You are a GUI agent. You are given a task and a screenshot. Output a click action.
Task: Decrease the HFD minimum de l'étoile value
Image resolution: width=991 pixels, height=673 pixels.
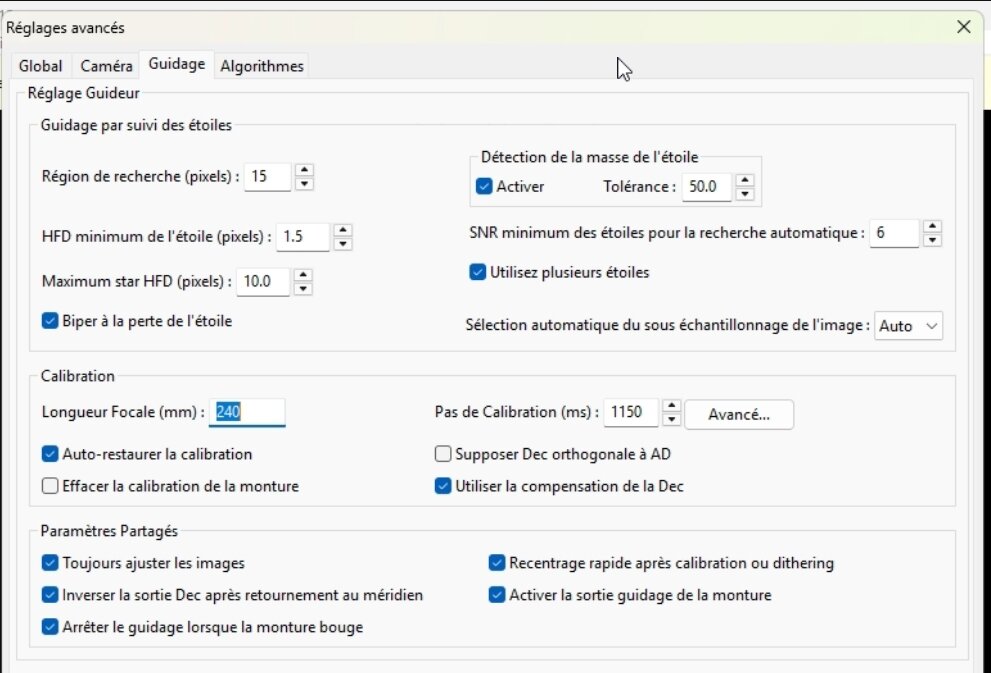(341, 242)
